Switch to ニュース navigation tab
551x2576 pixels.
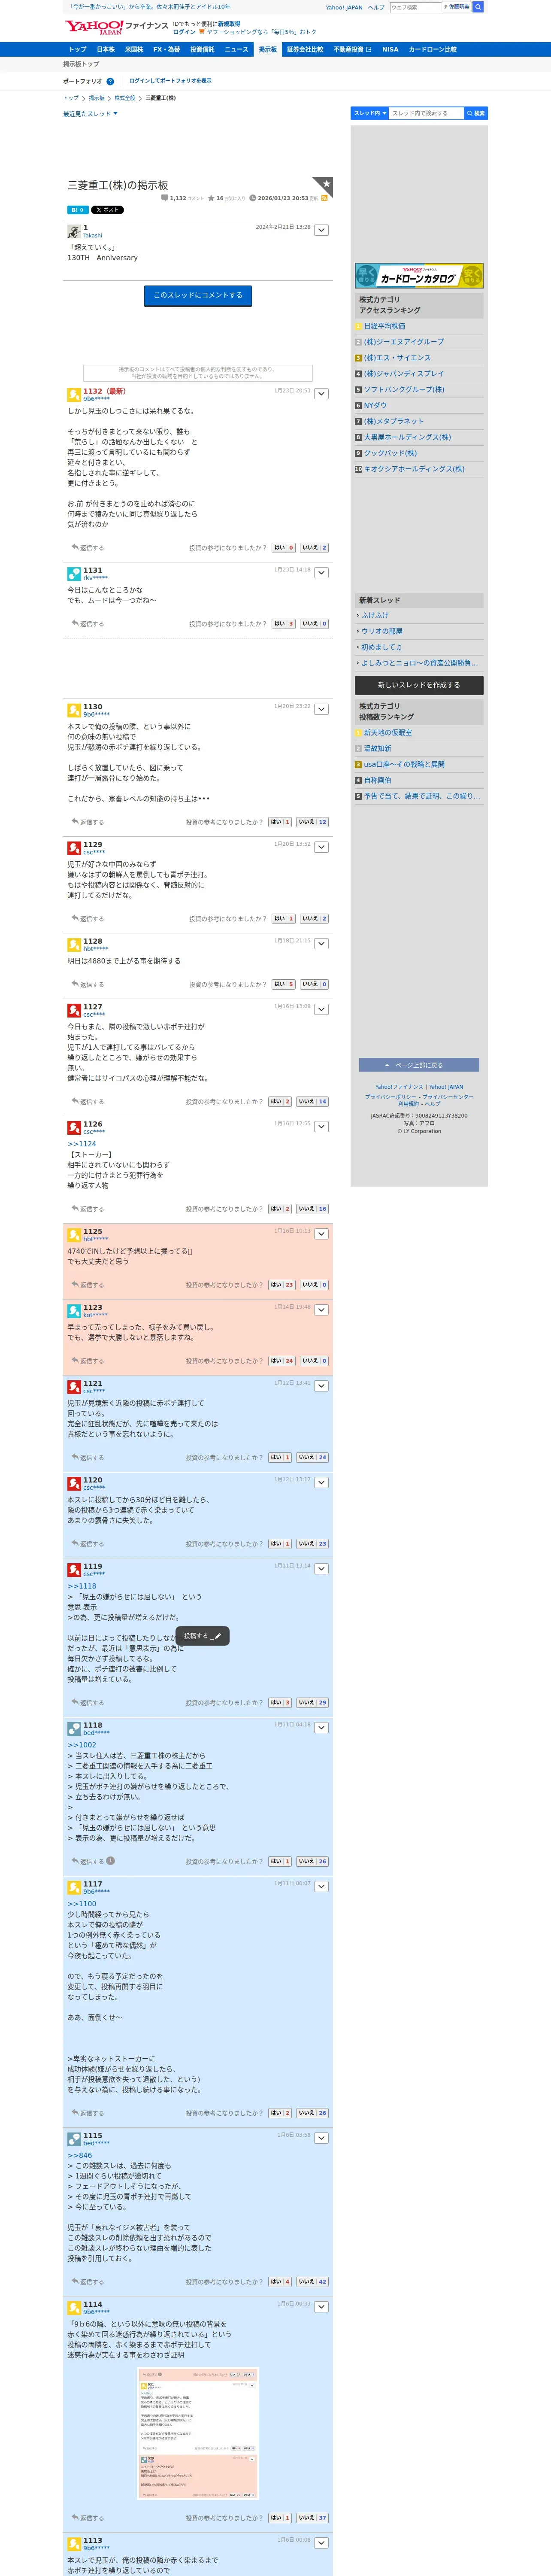236,49
